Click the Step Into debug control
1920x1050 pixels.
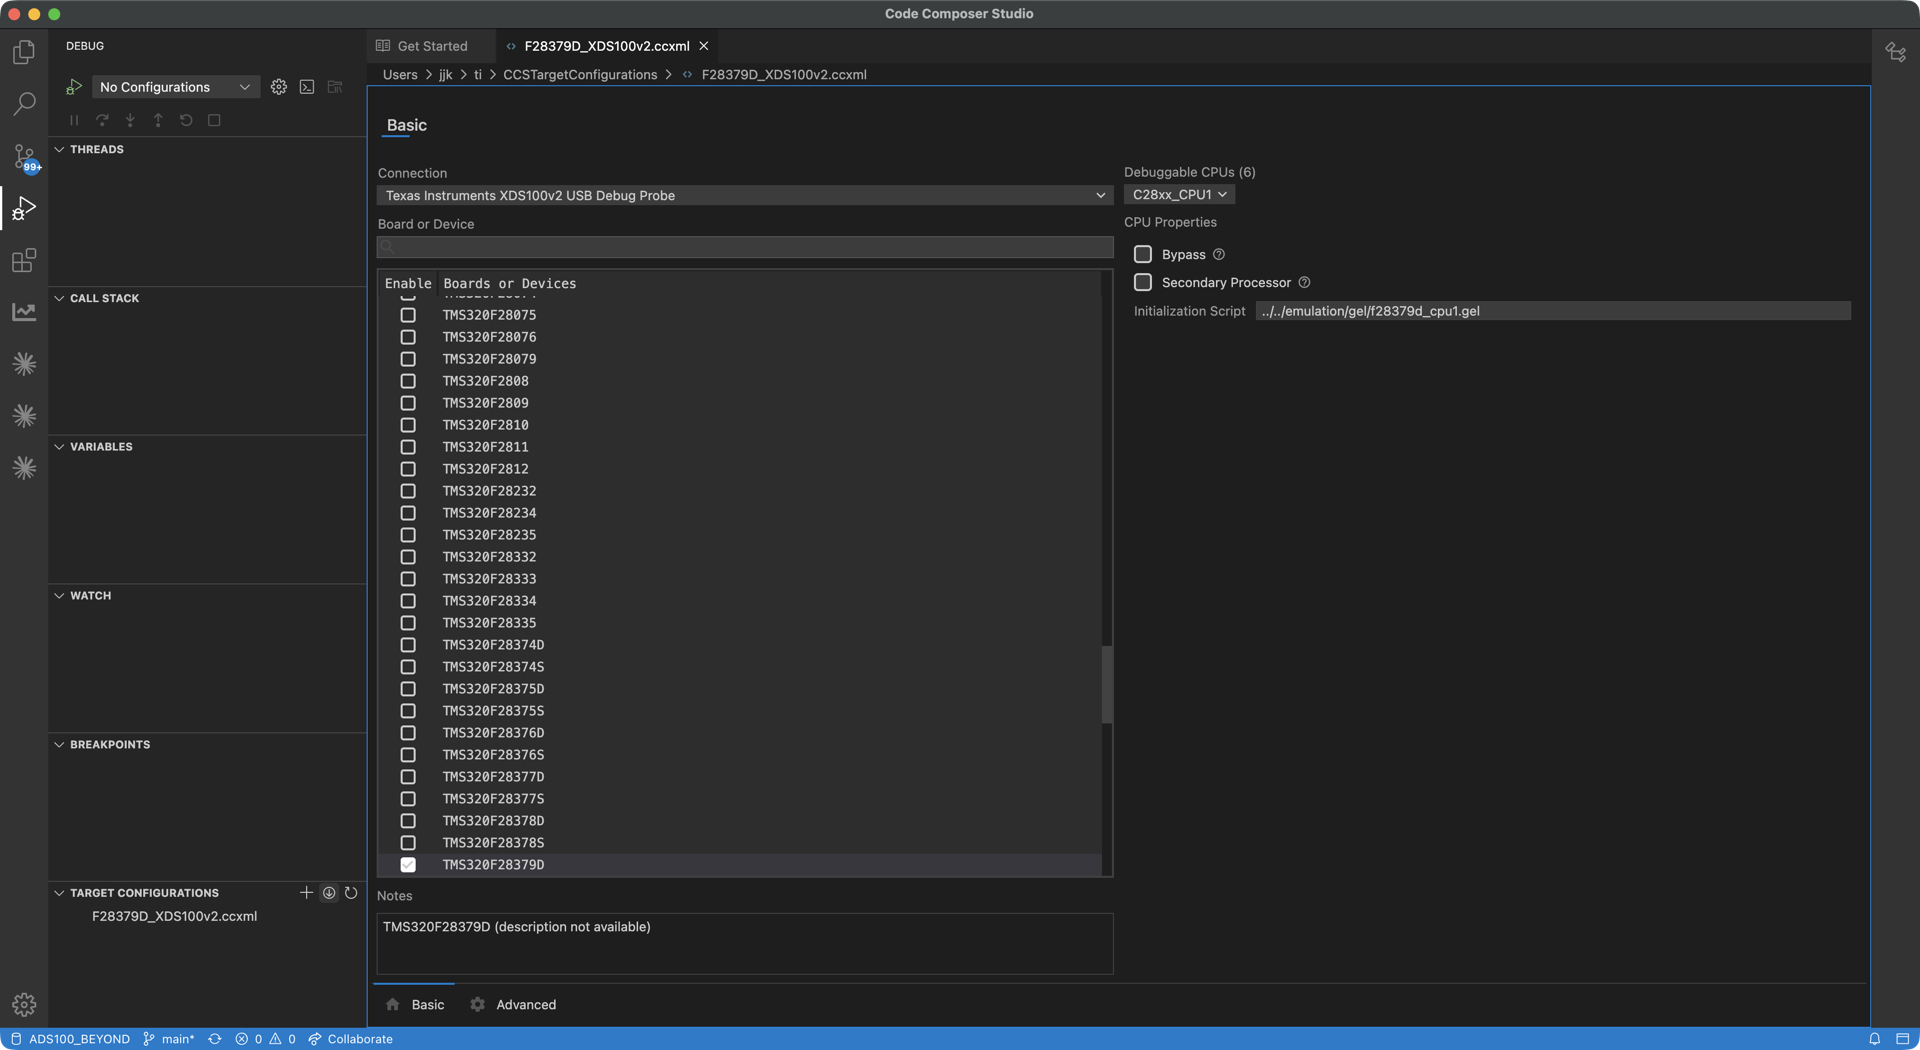[130, 120]
